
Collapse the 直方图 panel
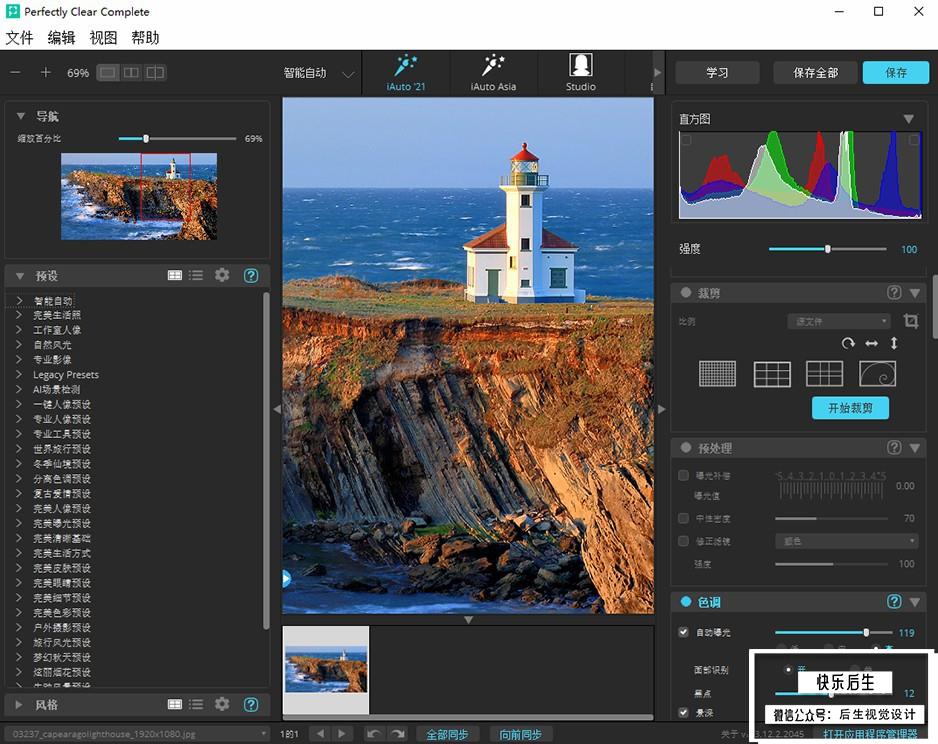click(909, 119)
